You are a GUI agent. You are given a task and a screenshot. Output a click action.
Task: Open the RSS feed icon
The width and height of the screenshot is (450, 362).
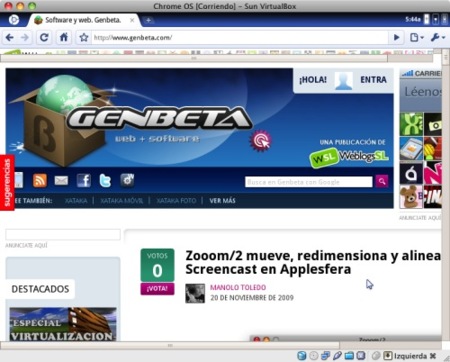click(40, 180)
